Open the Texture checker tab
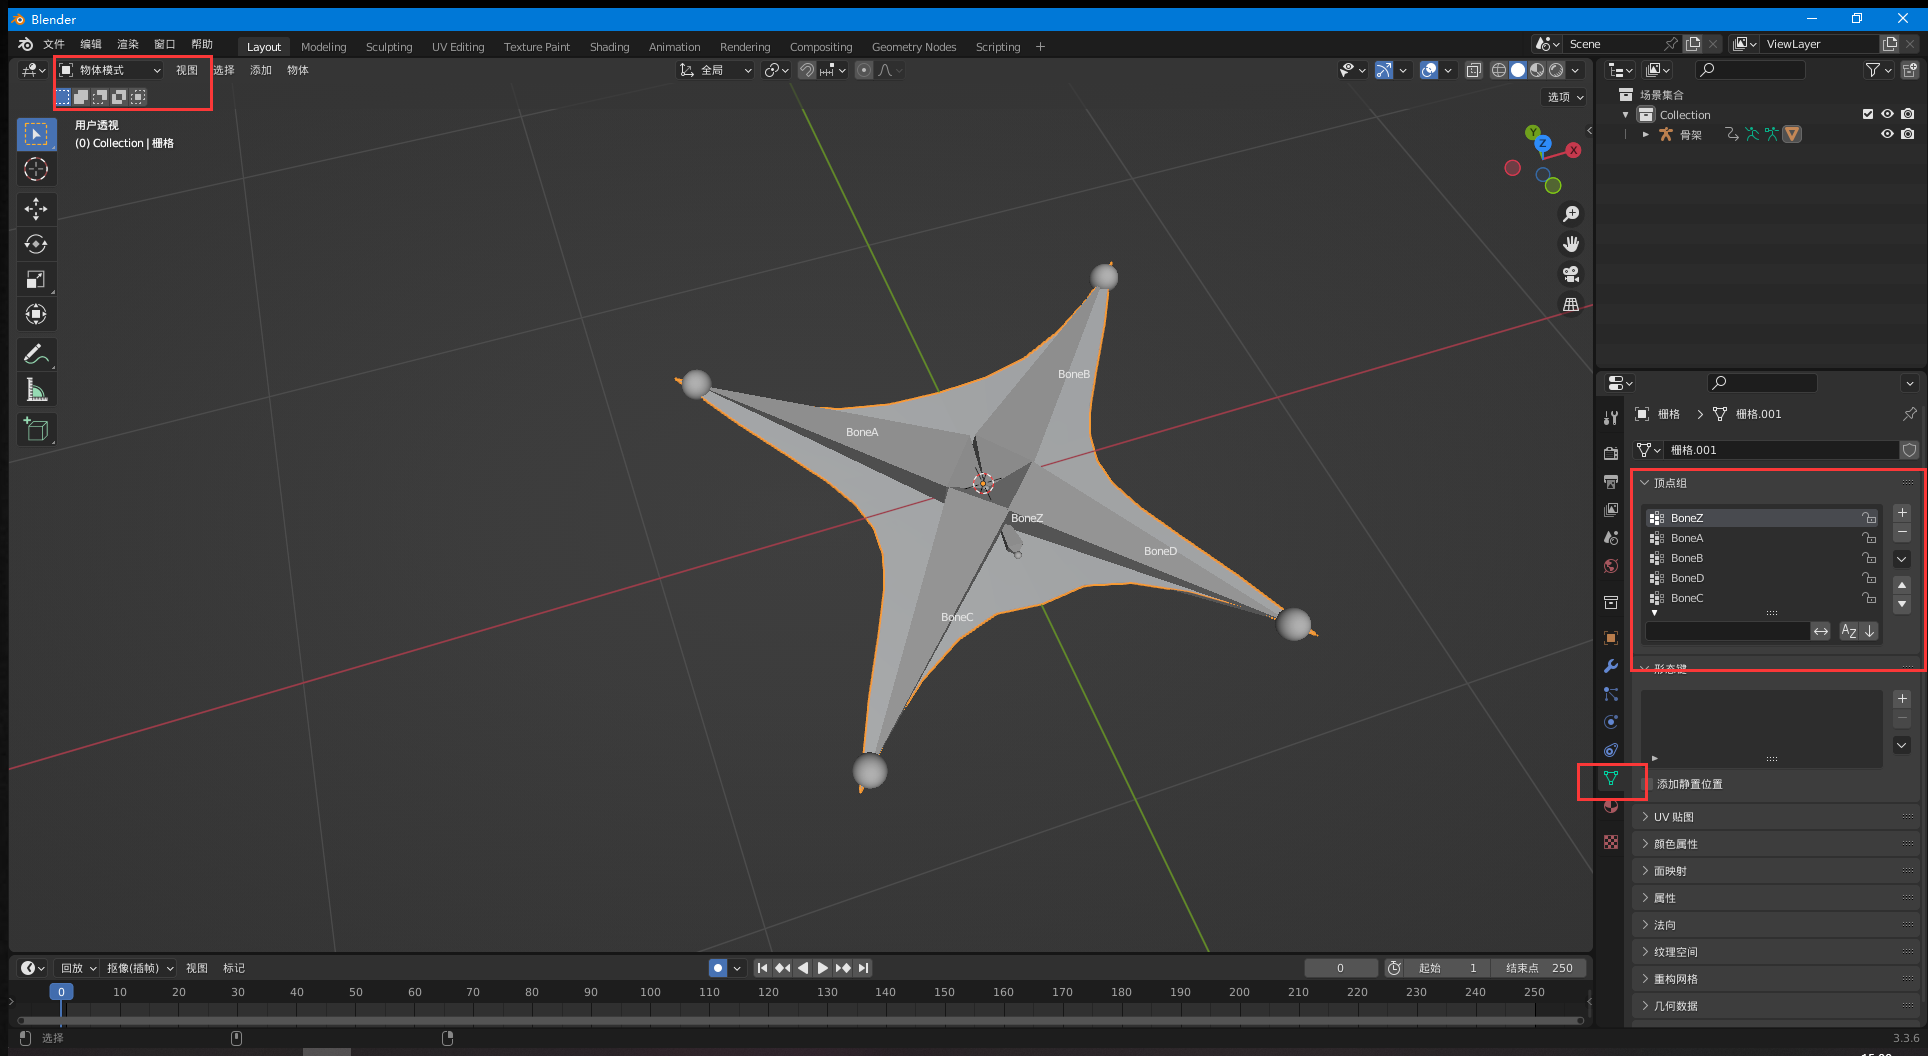Viewport: 1928px width, 1056px height. [x=1610, y=842]
